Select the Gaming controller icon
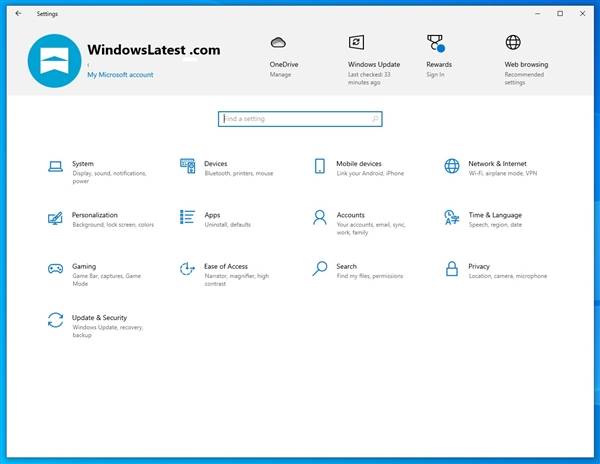Image resolution: width=600 pixels, height=464 pixels. (55, 269)
